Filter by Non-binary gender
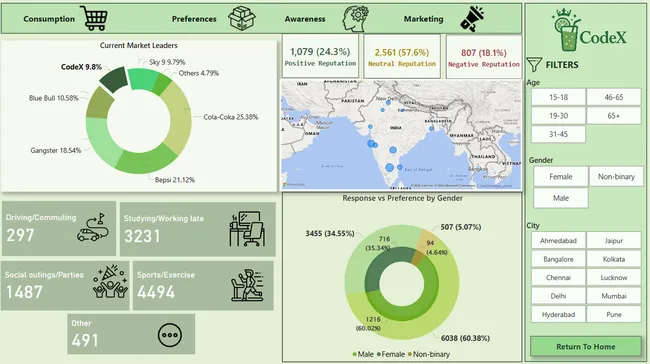This screenshot has width=650, height=364. pos(616,177)
